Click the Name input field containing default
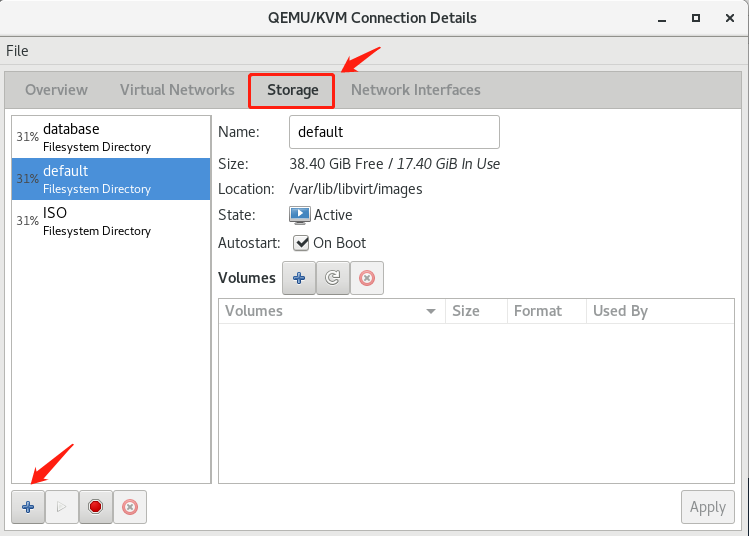Screen dimensions: 749x536 point(394,132)
